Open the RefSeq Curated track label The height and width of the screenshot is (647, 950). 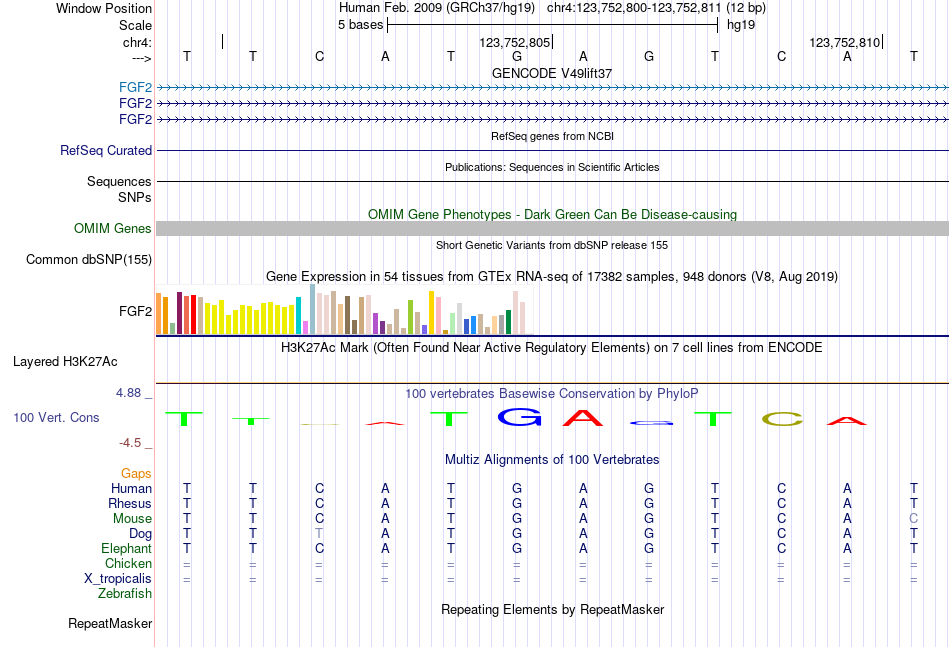106,150
